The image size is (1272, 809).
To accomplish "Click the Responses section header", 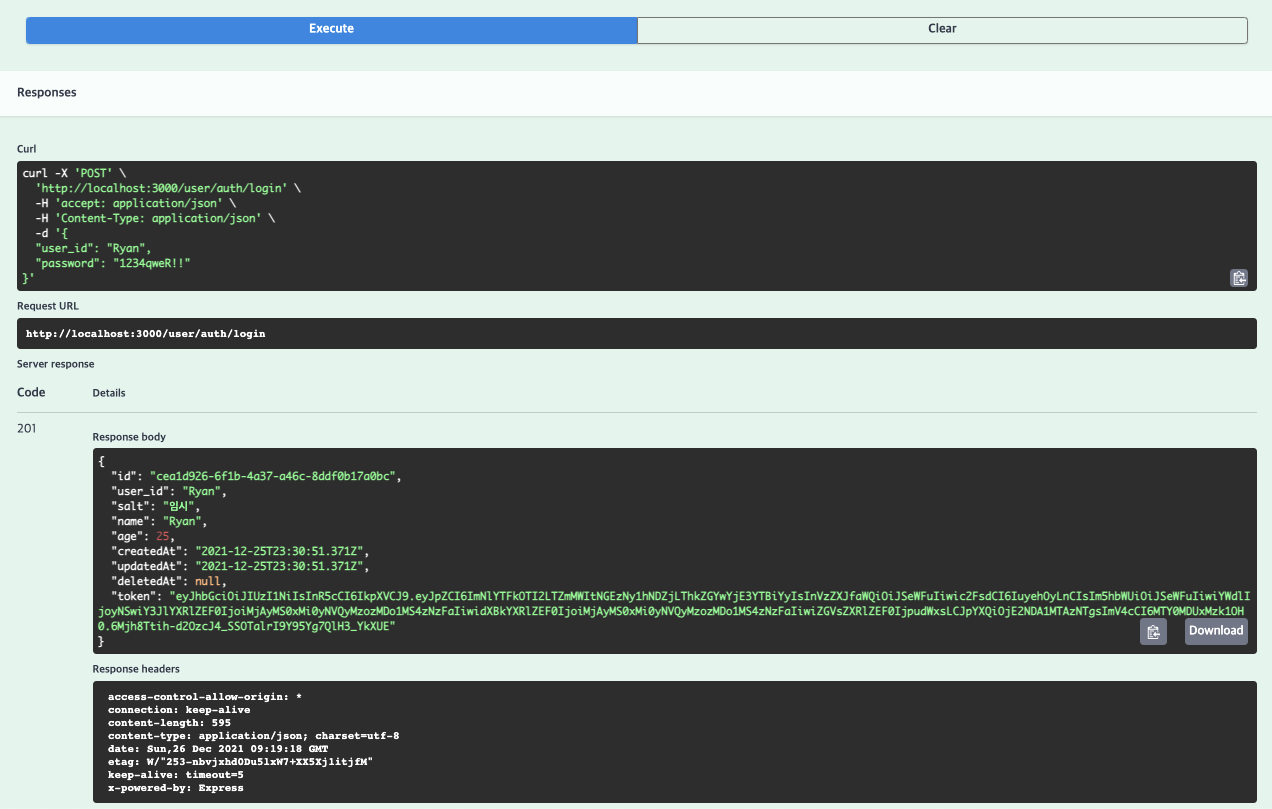I will 47,92.
